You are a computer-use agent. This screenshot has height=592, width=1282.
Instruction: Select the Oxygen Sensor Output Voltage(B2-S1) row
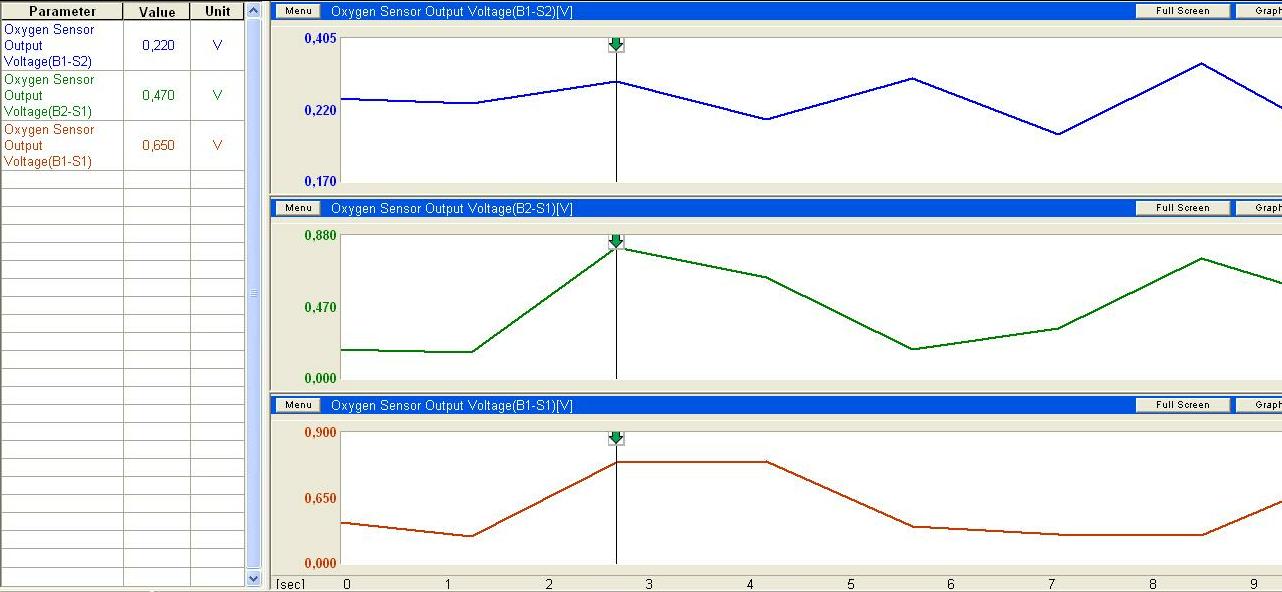(62, 96)
